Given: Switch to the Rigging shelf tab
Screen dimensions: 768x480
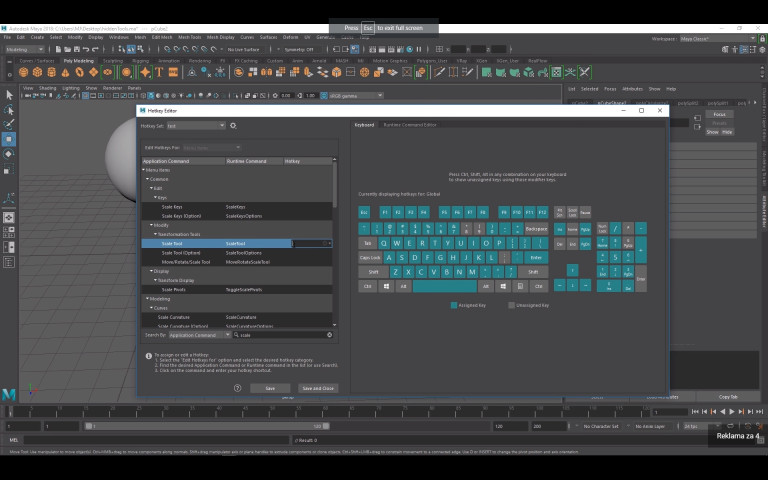Looking at the screenshot, I should [141, 61].
